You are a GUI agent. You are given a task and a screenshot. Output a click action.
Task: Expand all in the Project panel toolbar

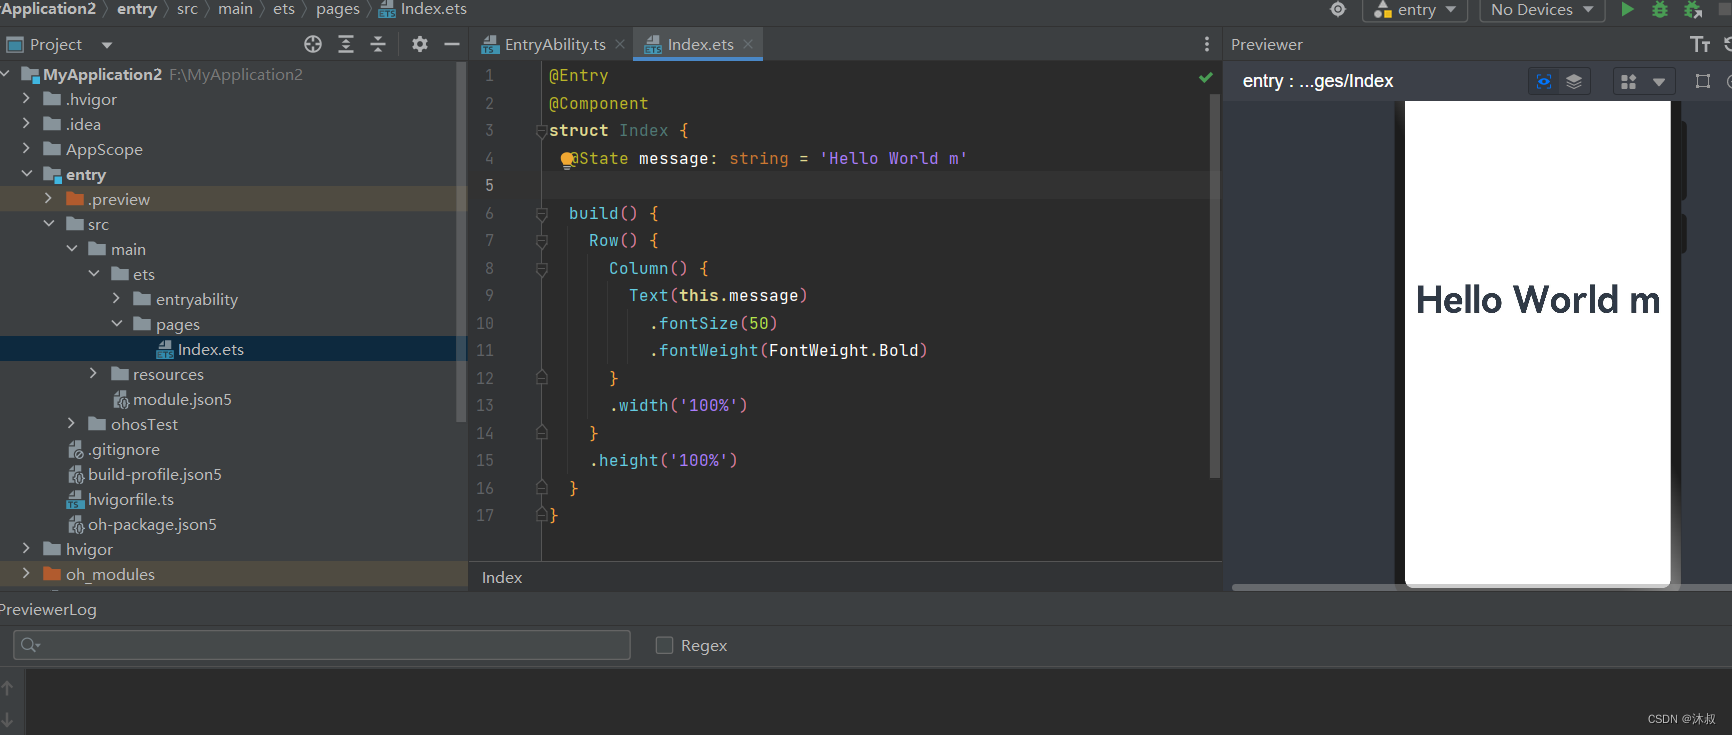[x=346, y=44]
